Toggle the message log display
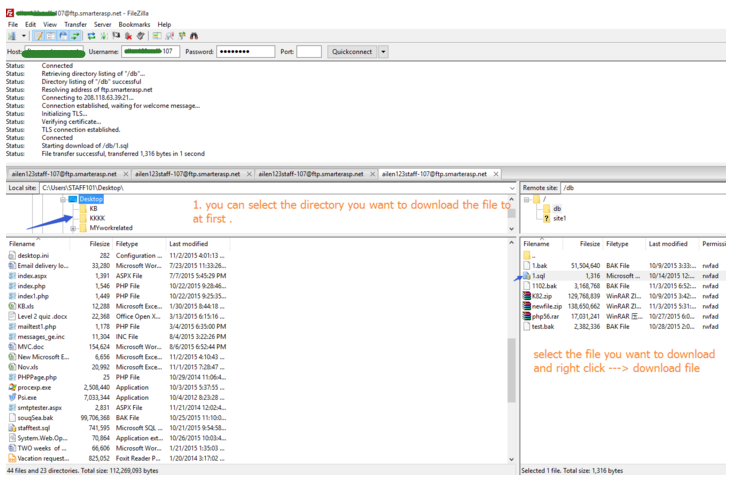The height and width of the screenshot is (486, 740). tap(39, 36)
